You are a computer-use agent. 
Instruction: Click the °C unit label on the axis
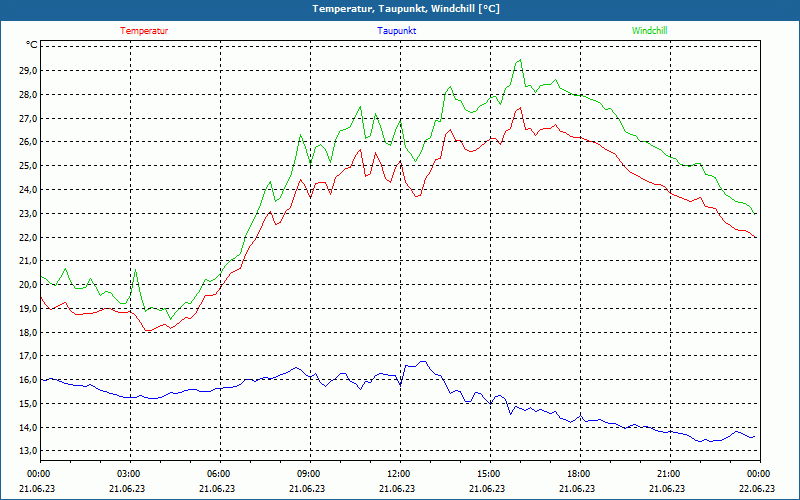(x=32, y=45)
